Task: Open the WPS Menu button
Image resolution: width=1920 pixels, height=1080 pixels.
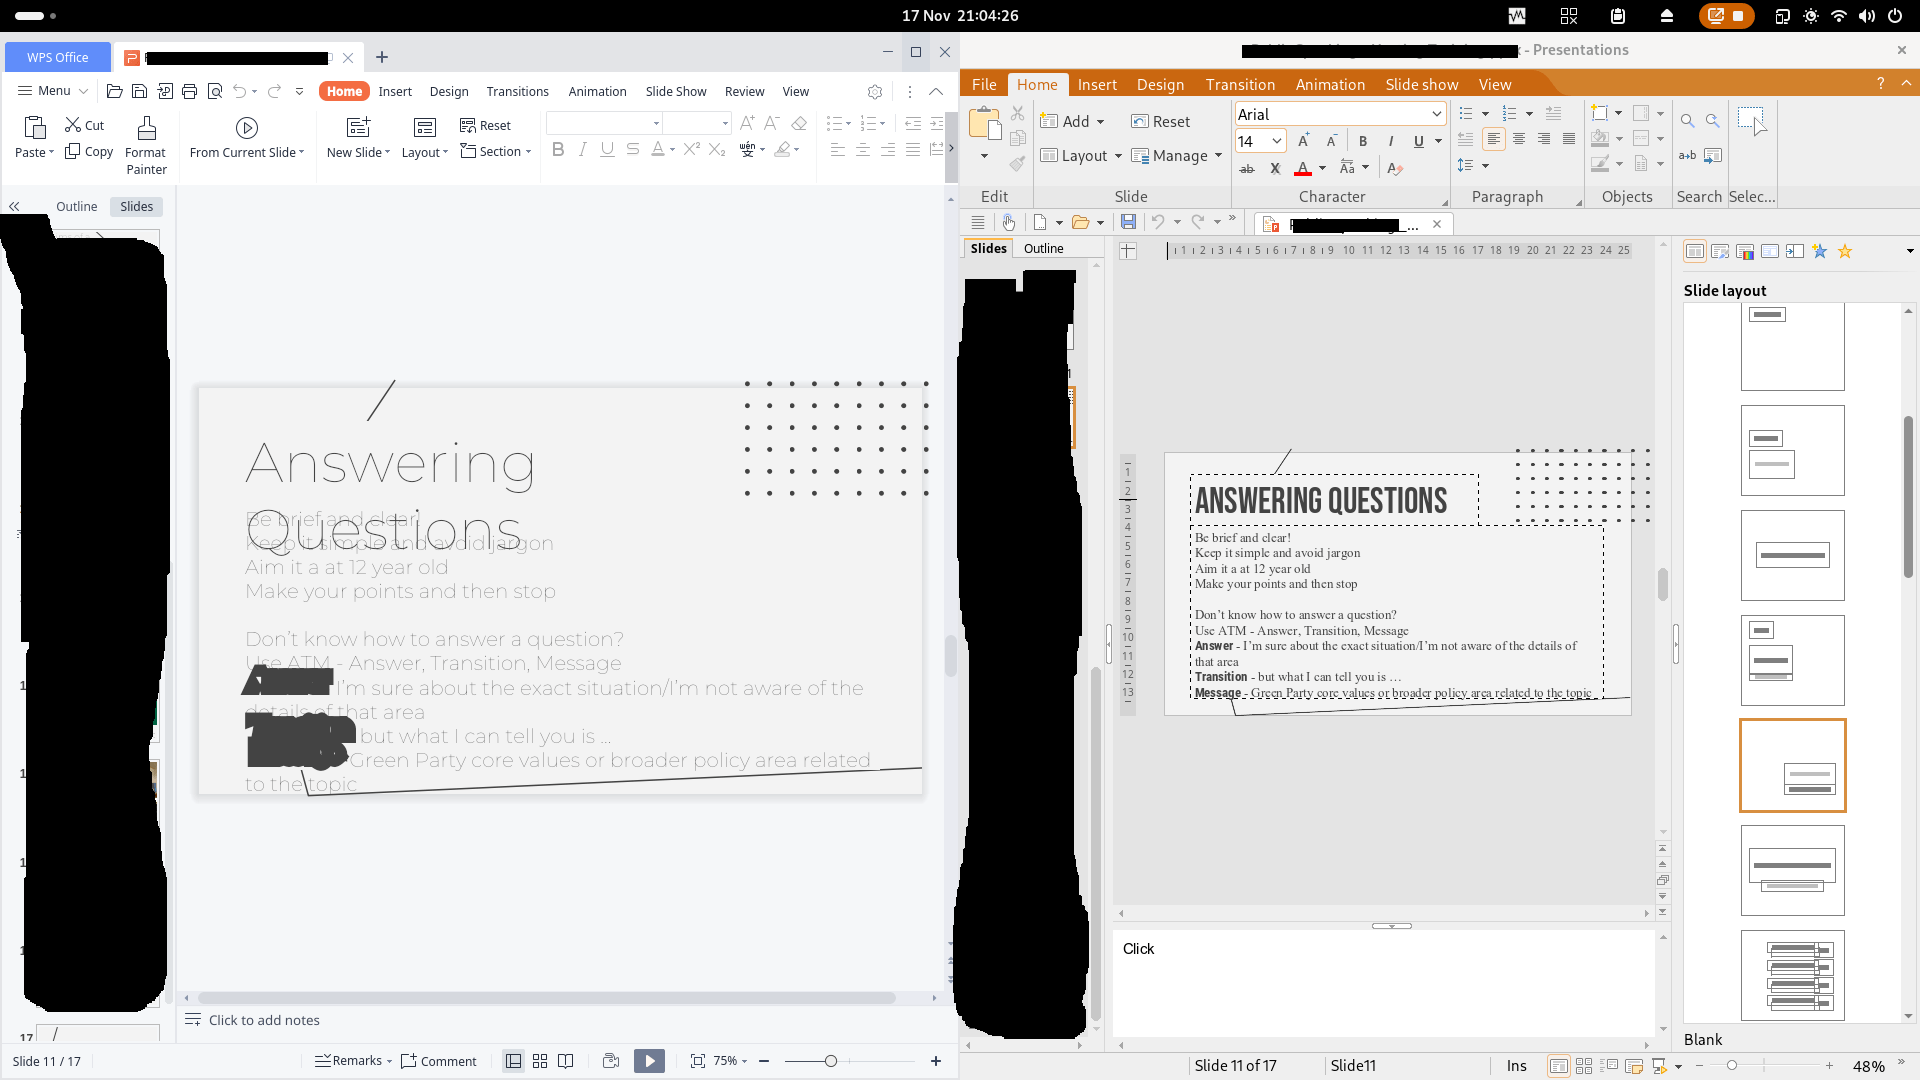Action: 53,91
